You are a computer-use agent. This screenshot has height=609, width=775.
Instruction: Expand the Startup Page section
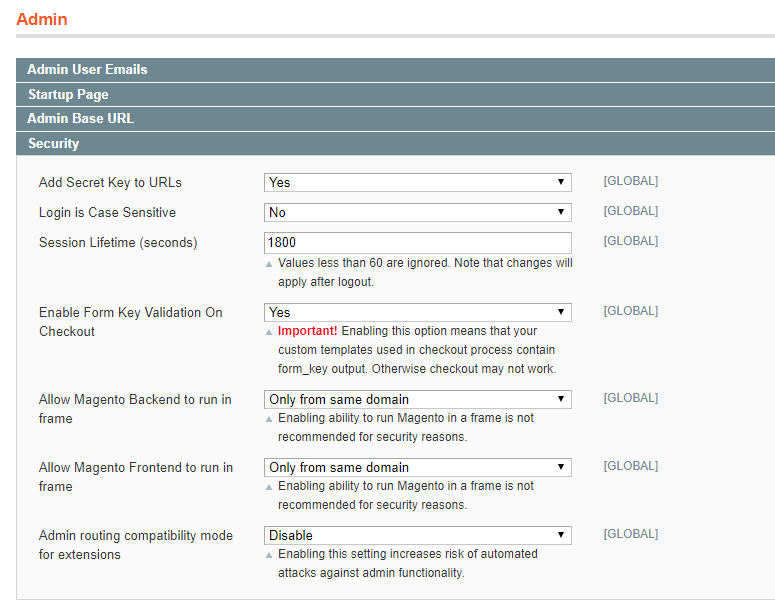point(68,95)
